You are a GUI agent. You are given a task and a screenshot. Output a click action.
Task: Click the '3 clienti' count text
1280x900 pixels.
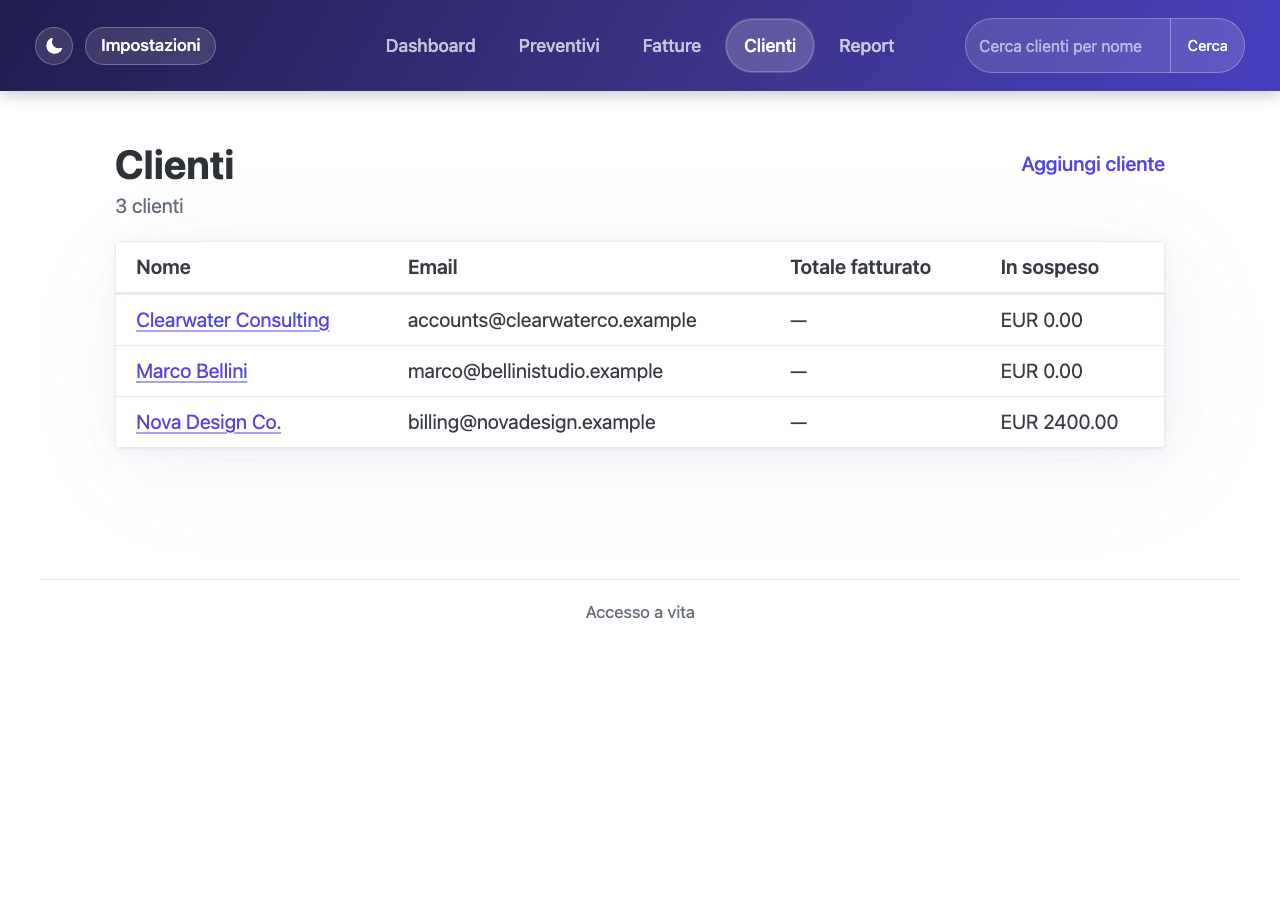click(x=149, y=206)
